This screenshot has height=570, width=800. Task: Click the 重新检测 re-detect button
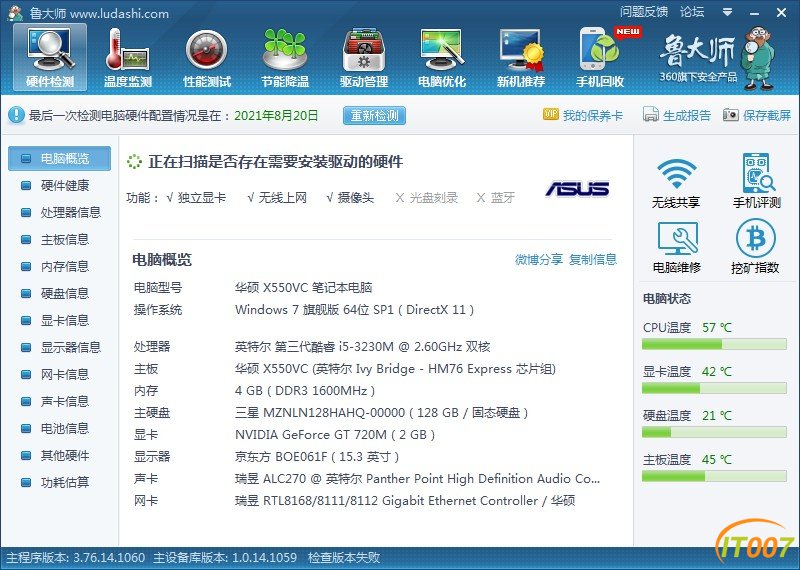(x=374, y=115)
